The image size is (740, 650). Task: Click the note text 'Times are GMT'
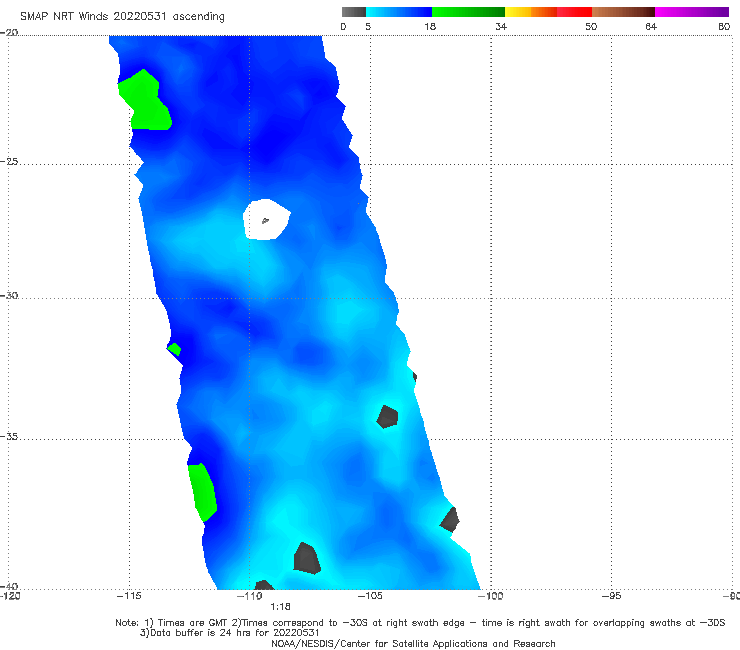[192, 623]
